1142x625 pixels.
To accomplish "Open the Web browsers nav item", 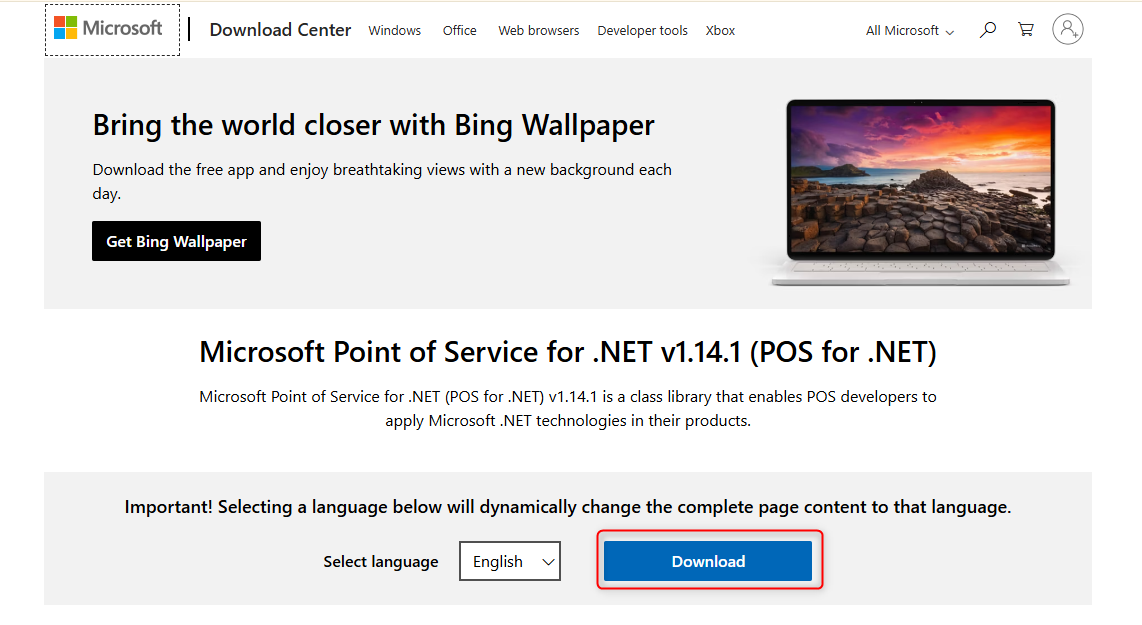I will pyautogui.click(x=538, y=31).
